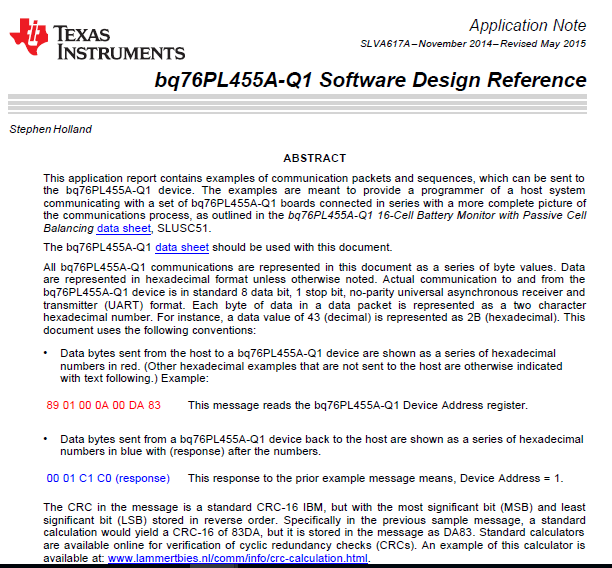612x568 pixels.
Task: Click the Texas Instruments logo
Action: (x=97, y=39)
